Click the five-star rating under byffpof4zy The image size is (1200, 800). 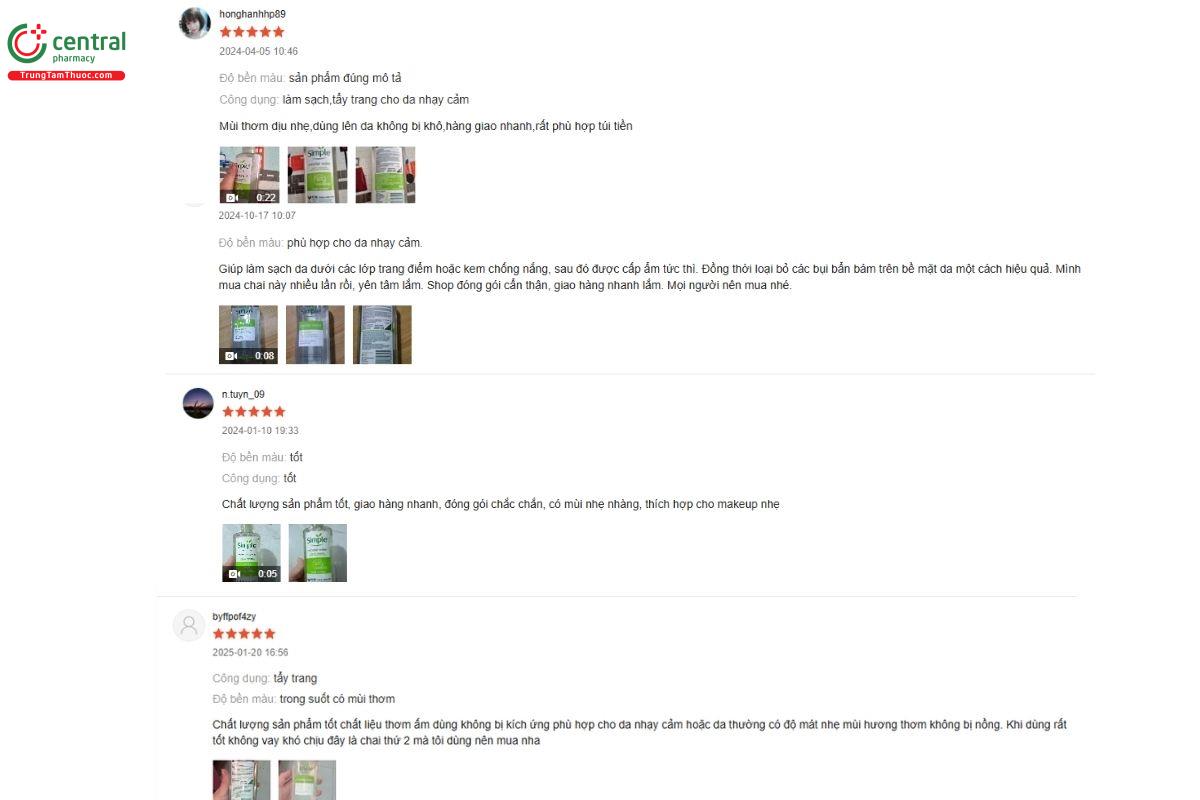click(244, 634)
